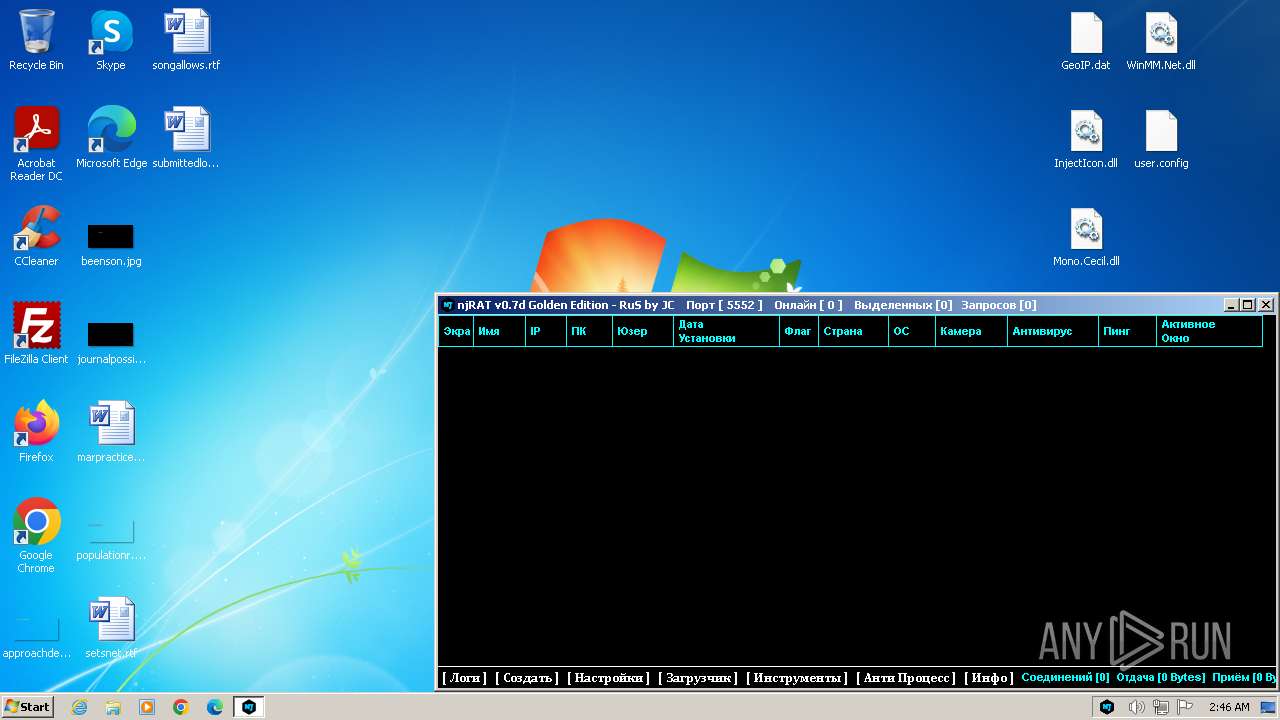Select the populationr... file icon
The width and height of the screenshot is (1280, 720).
[111, 540]
